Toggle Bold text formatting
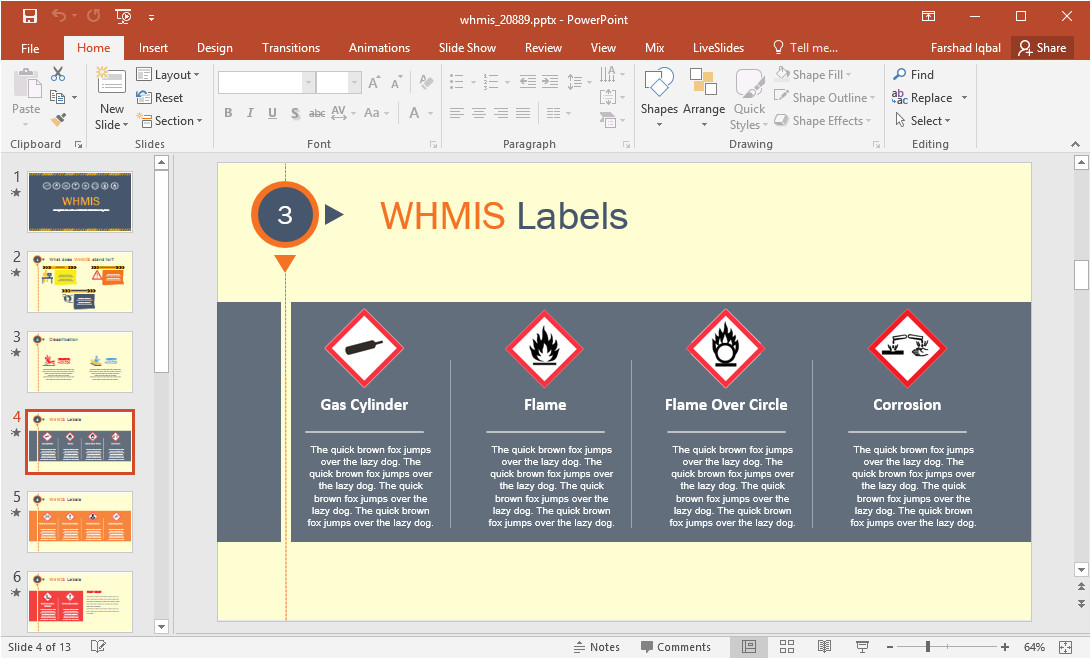 click(228, 113)
